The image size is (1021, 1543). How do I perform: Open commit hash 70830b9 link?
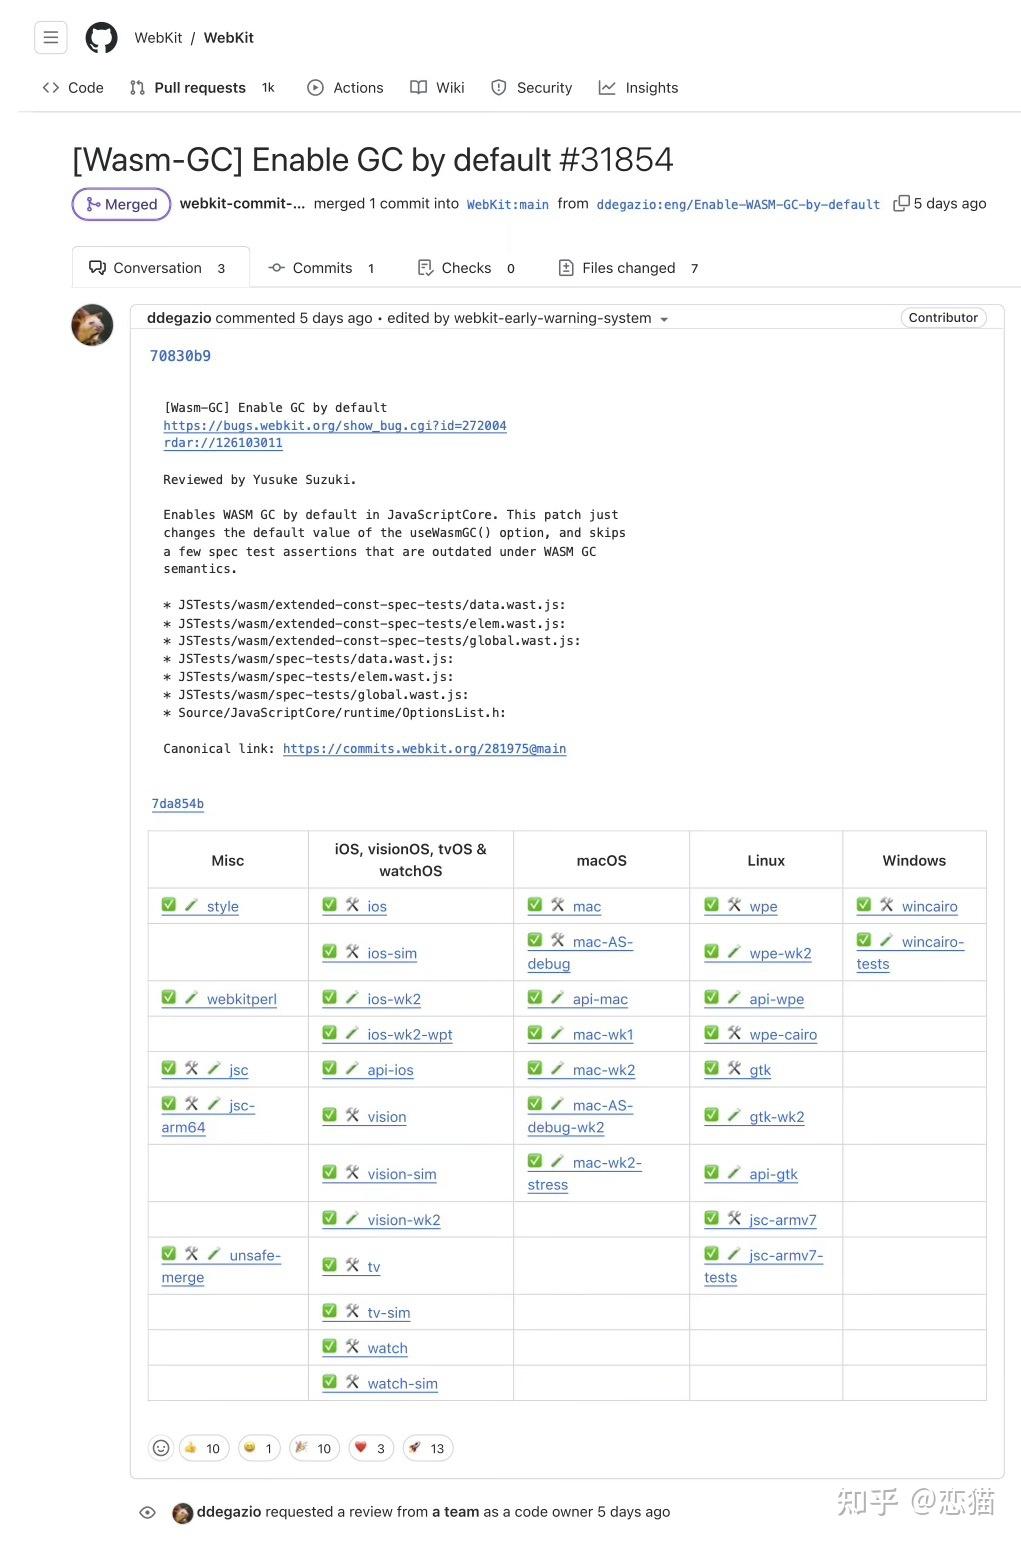click(x=180, y=356)
